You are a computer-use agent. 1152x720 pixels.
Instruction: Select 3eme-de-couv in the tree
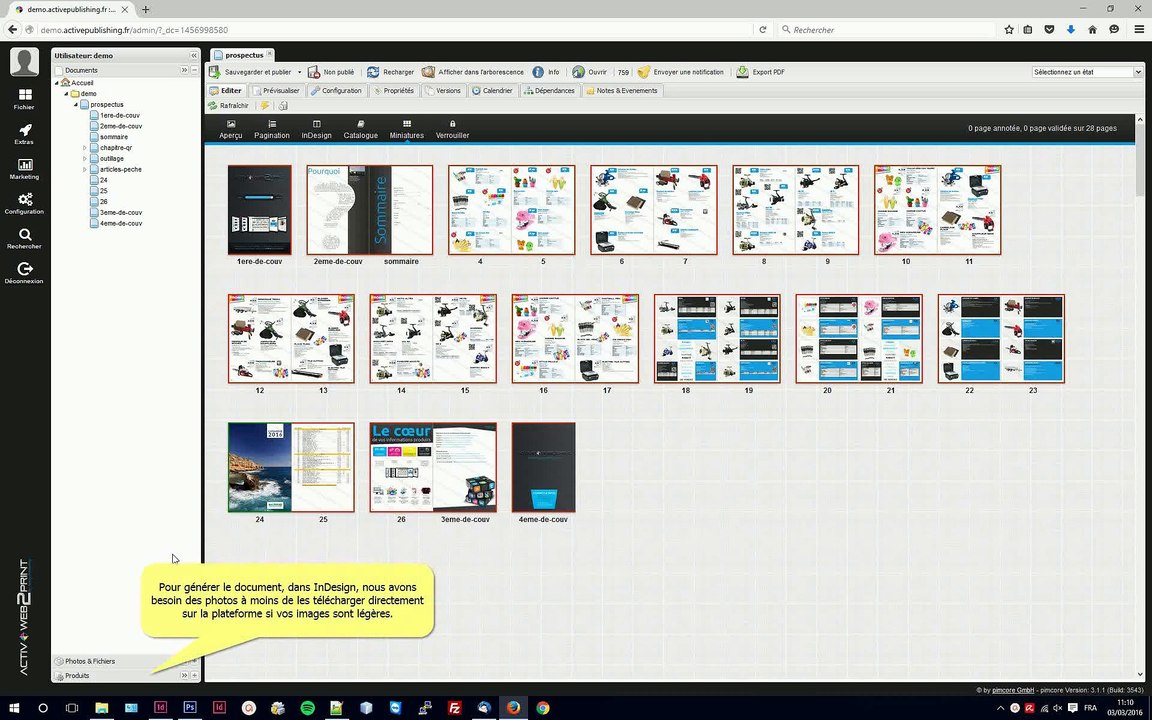(x=121, y=212)
